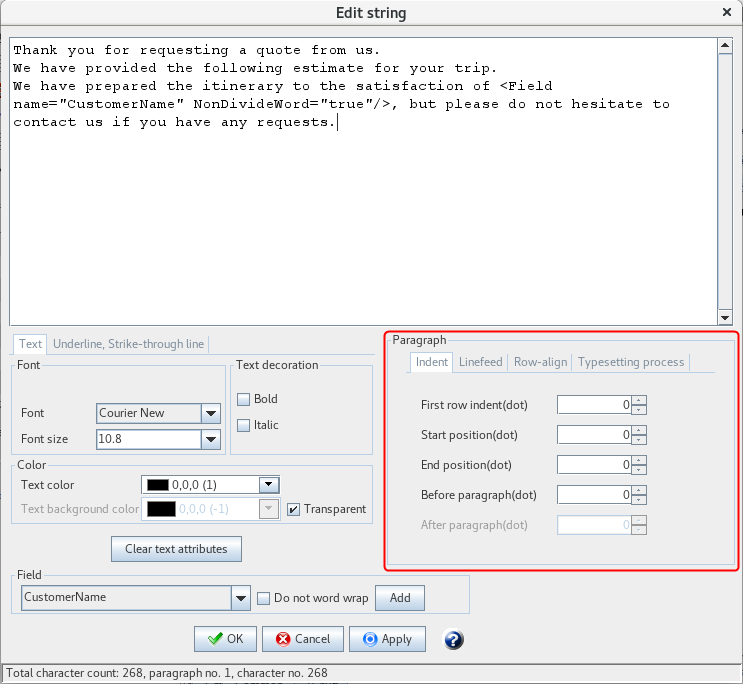This screenshot has width=743, height=684.
Task: Toggle the Do not word wrap checkbox
Action: [264, 598]
